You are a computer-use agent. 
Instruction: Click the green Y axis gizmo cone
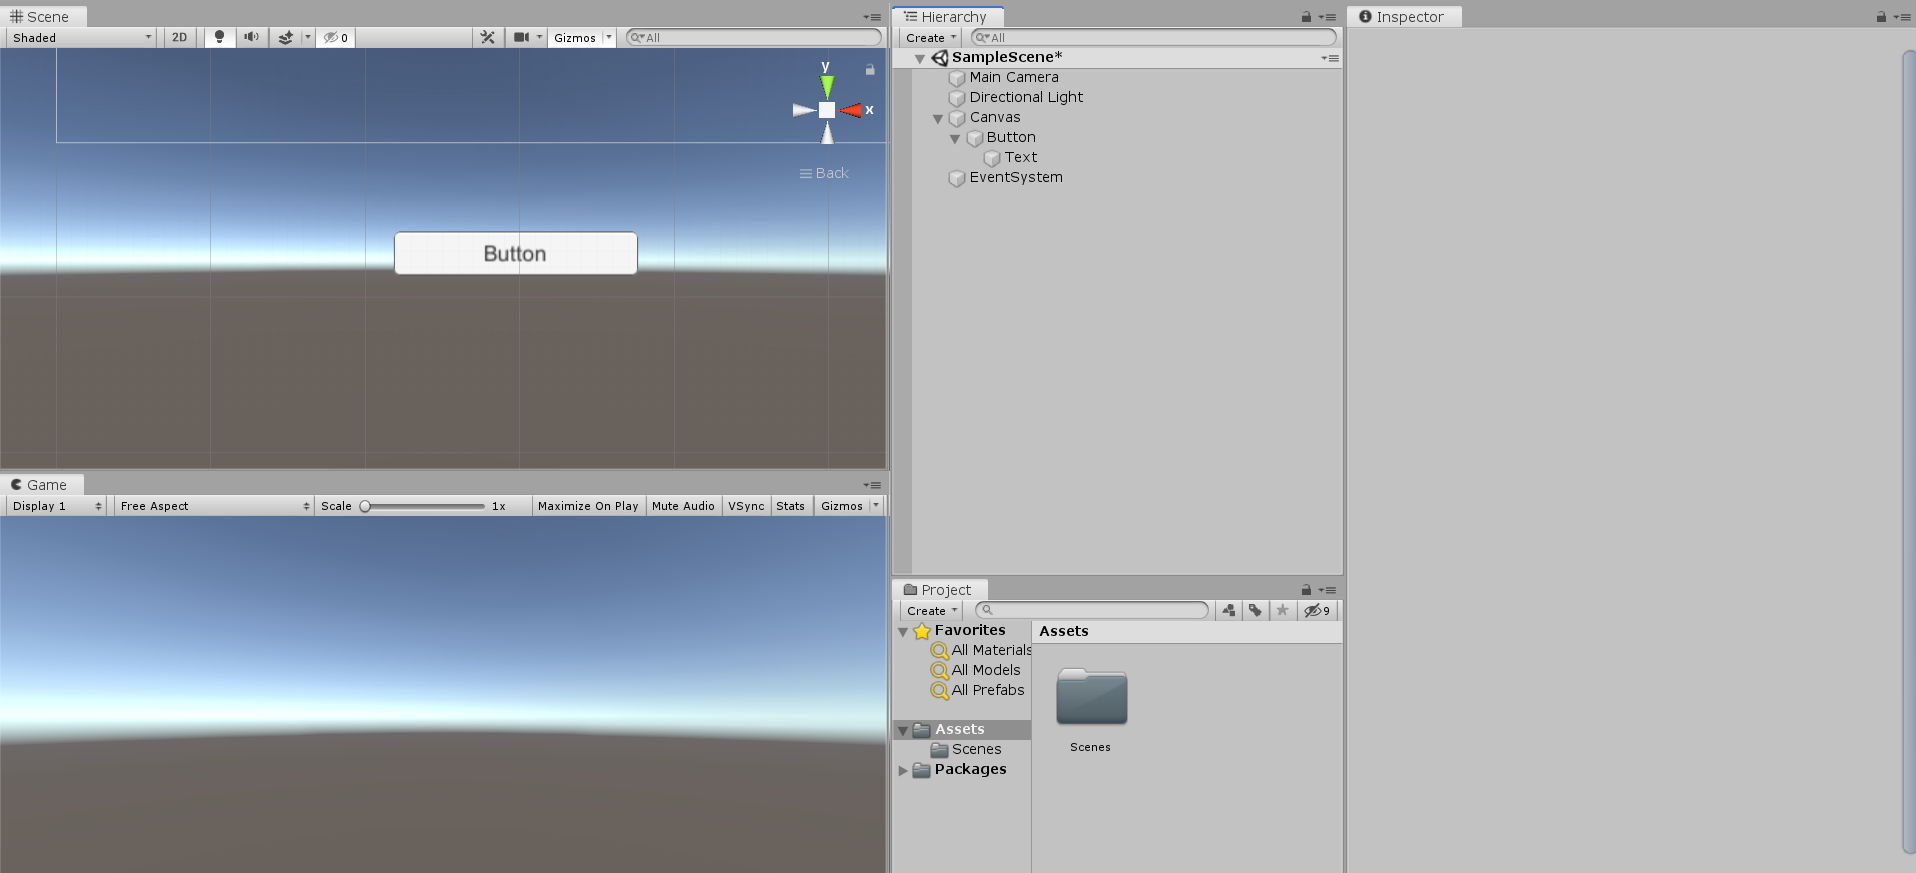point(827,85)
